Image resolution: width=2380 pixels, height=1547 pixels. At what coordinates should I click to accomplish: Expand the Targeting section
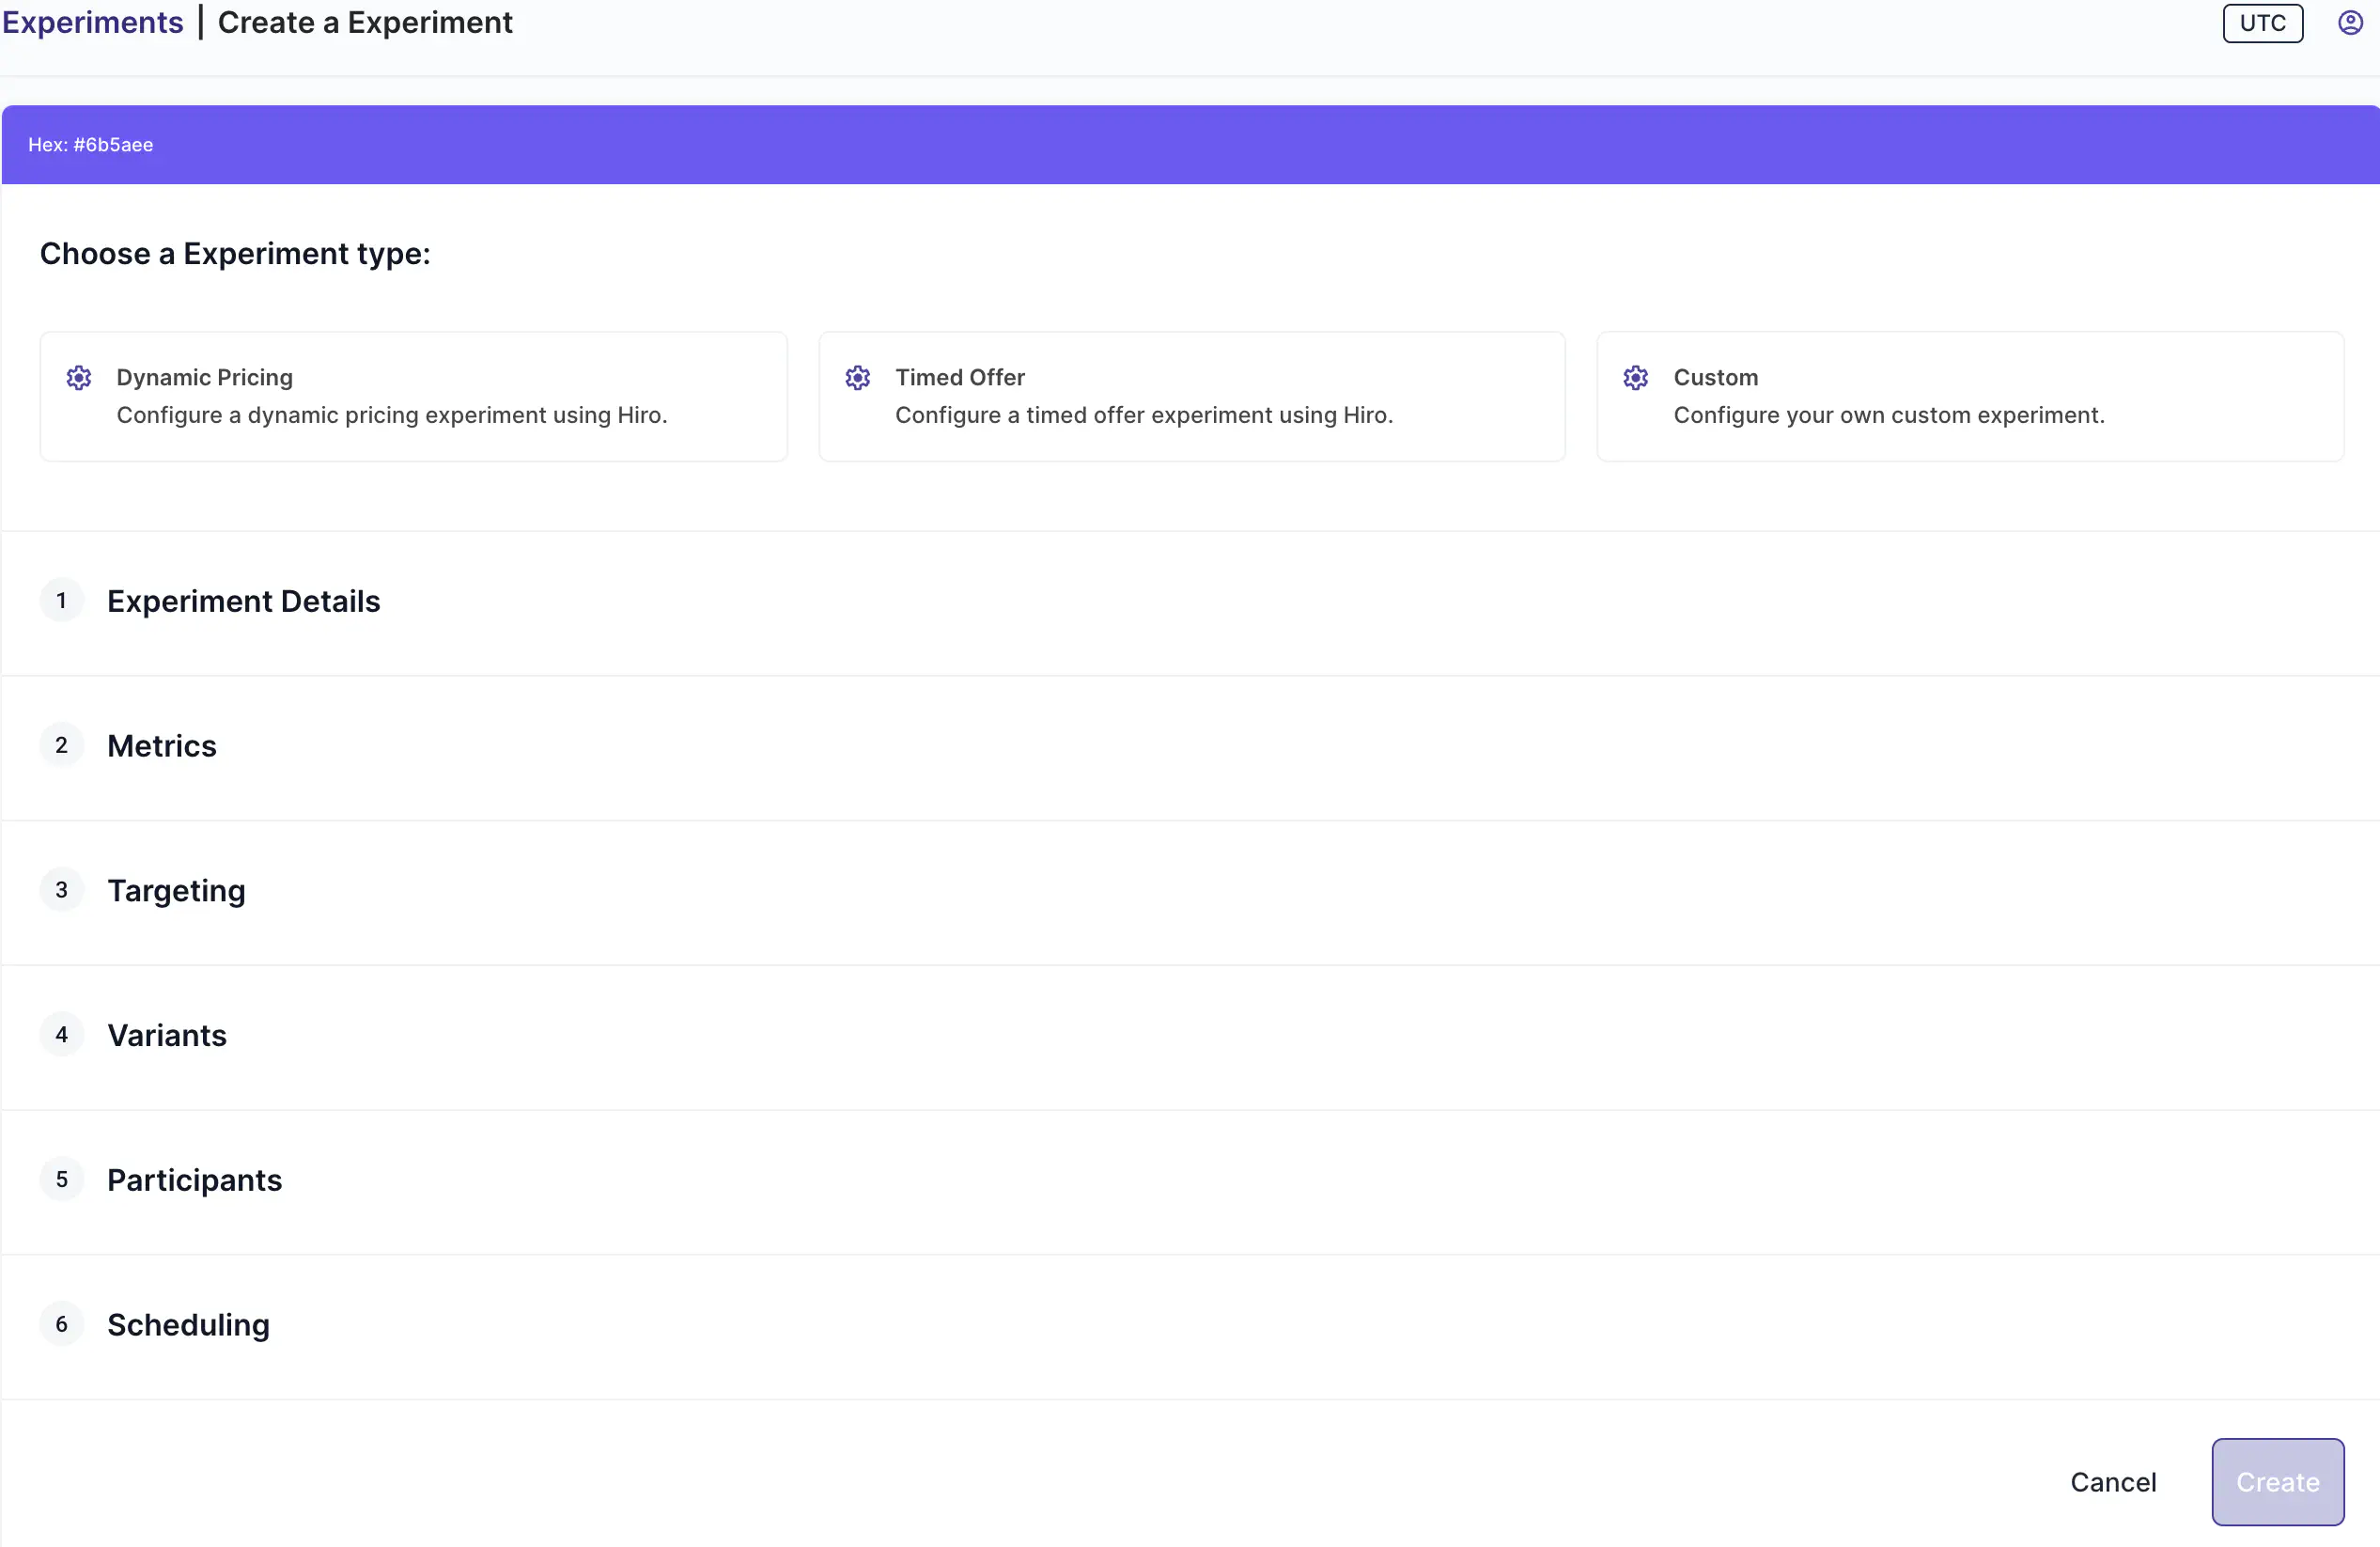pyautogui.click(x=176, y=890)
